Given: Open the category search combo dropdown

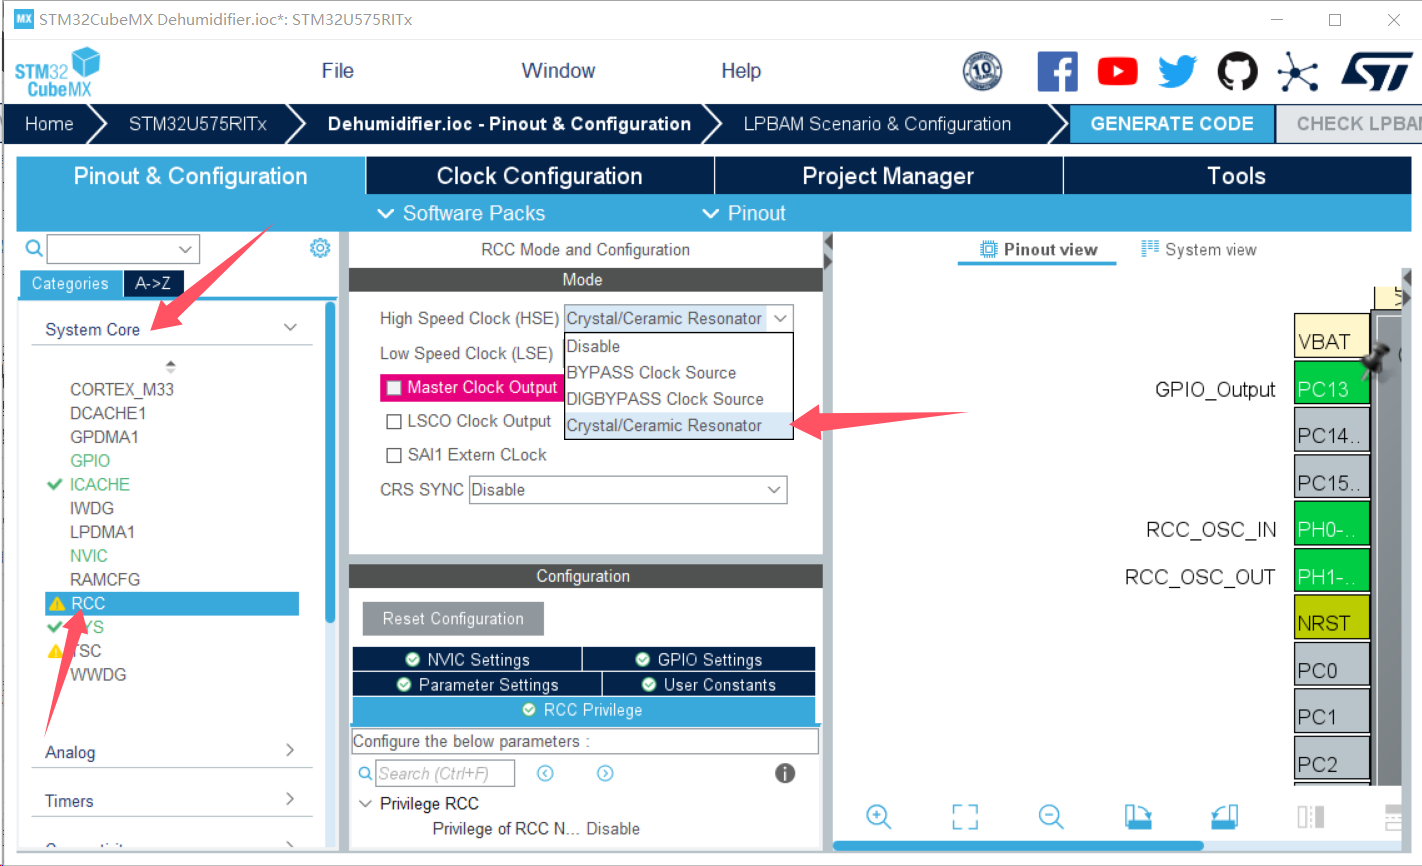Looking at the screenshot, I should (185, 249).
